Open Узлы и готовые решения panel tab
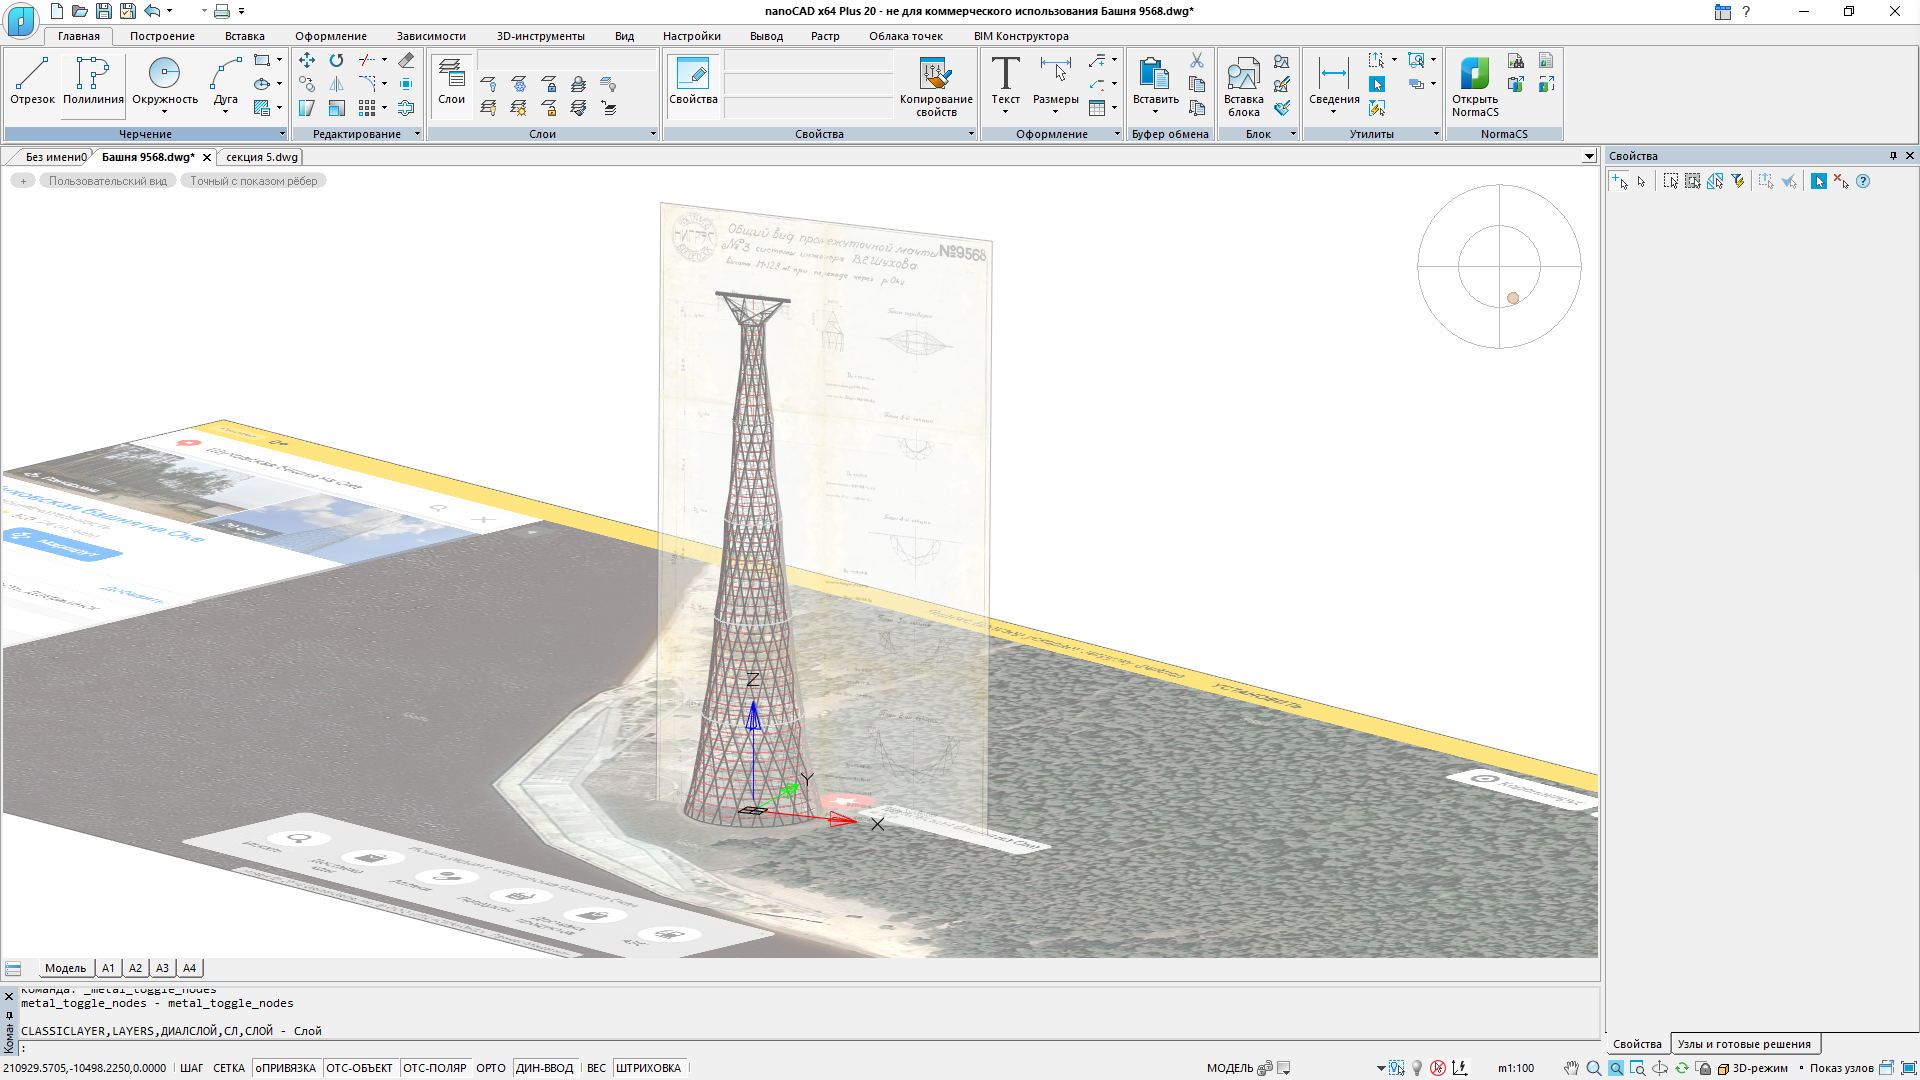Screen dimensions: 1920x1080 pyautogui.click(x=1743, y=1044)
